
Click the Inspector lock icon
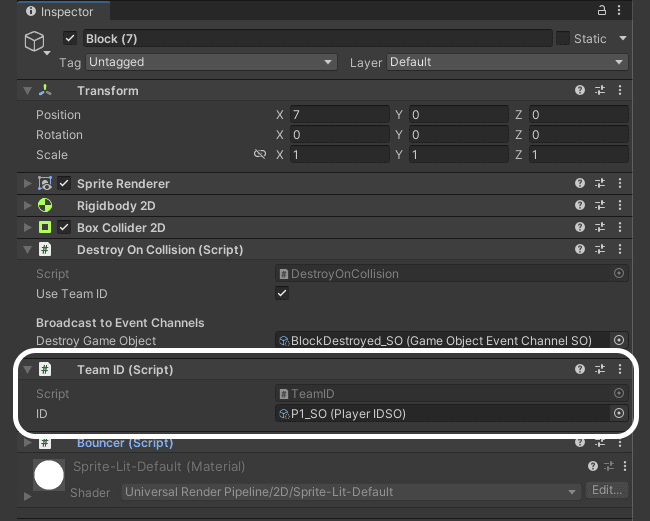602,10
